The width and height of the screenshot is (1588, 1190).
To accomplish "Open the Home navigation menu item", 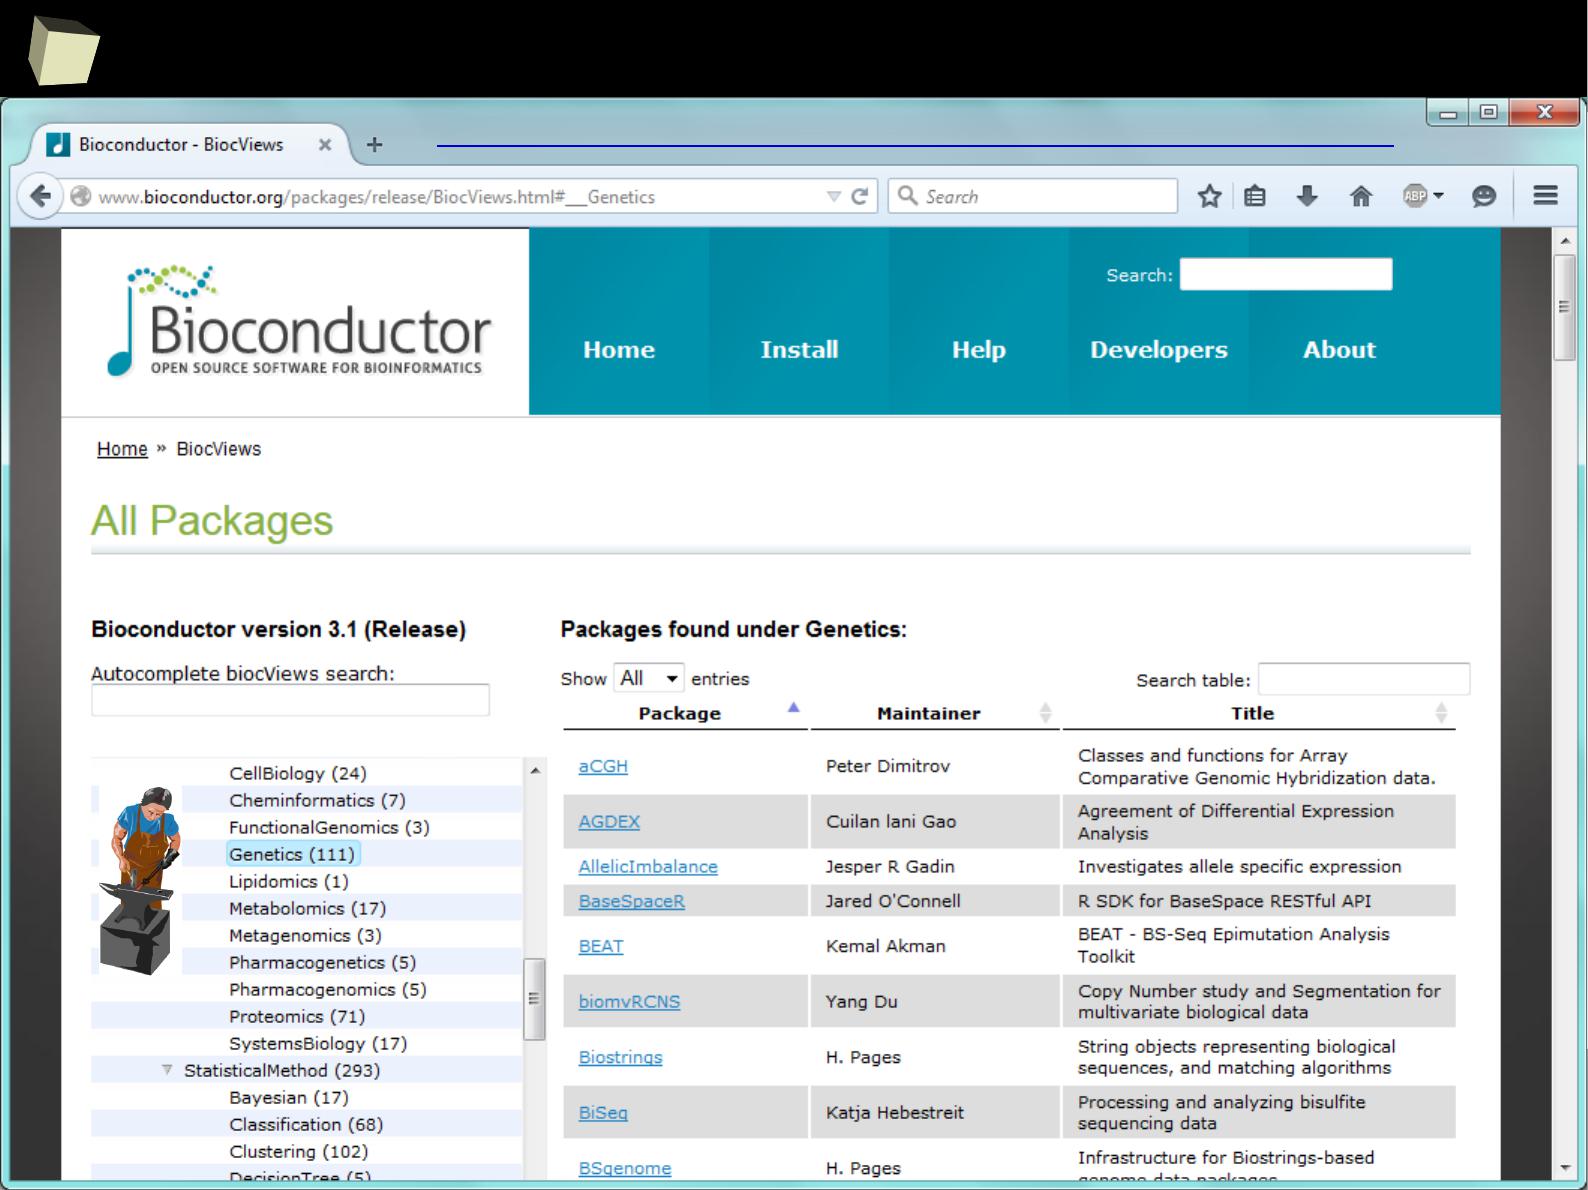I will click(x=619, y=350).
